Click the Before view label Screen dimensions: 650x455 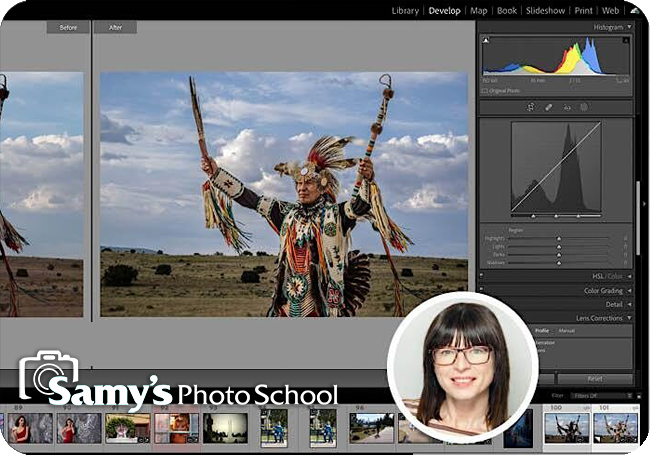[x=68, y=28]
